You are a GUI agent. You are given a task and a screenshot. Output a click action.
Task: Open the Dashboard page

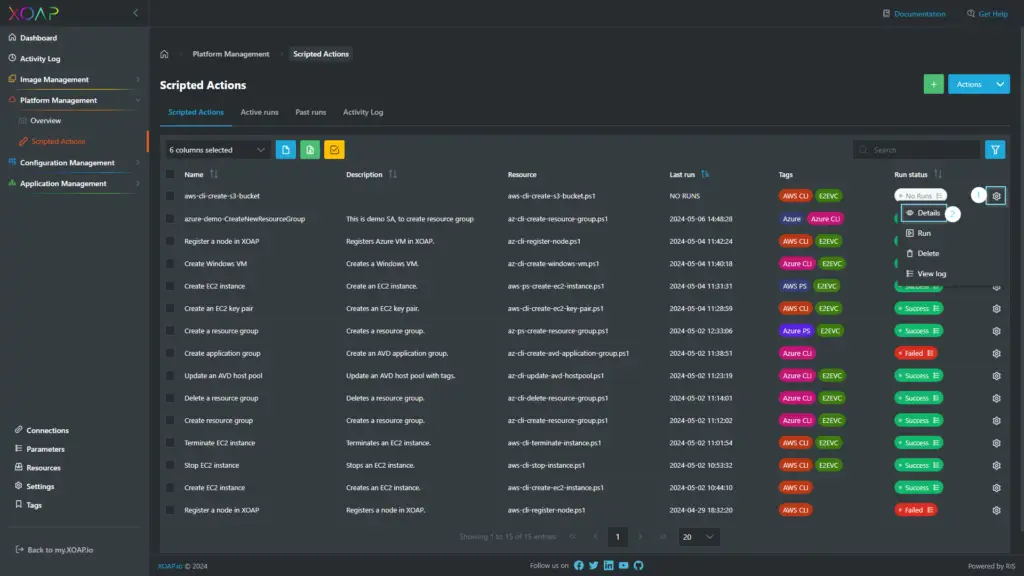tap(39, 38)
